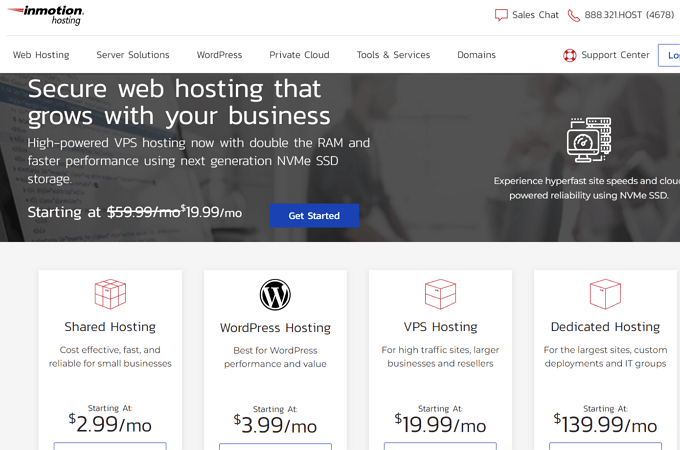
Task: Click the button under WordPress Hosting price
Action: (x=275, y=447)
